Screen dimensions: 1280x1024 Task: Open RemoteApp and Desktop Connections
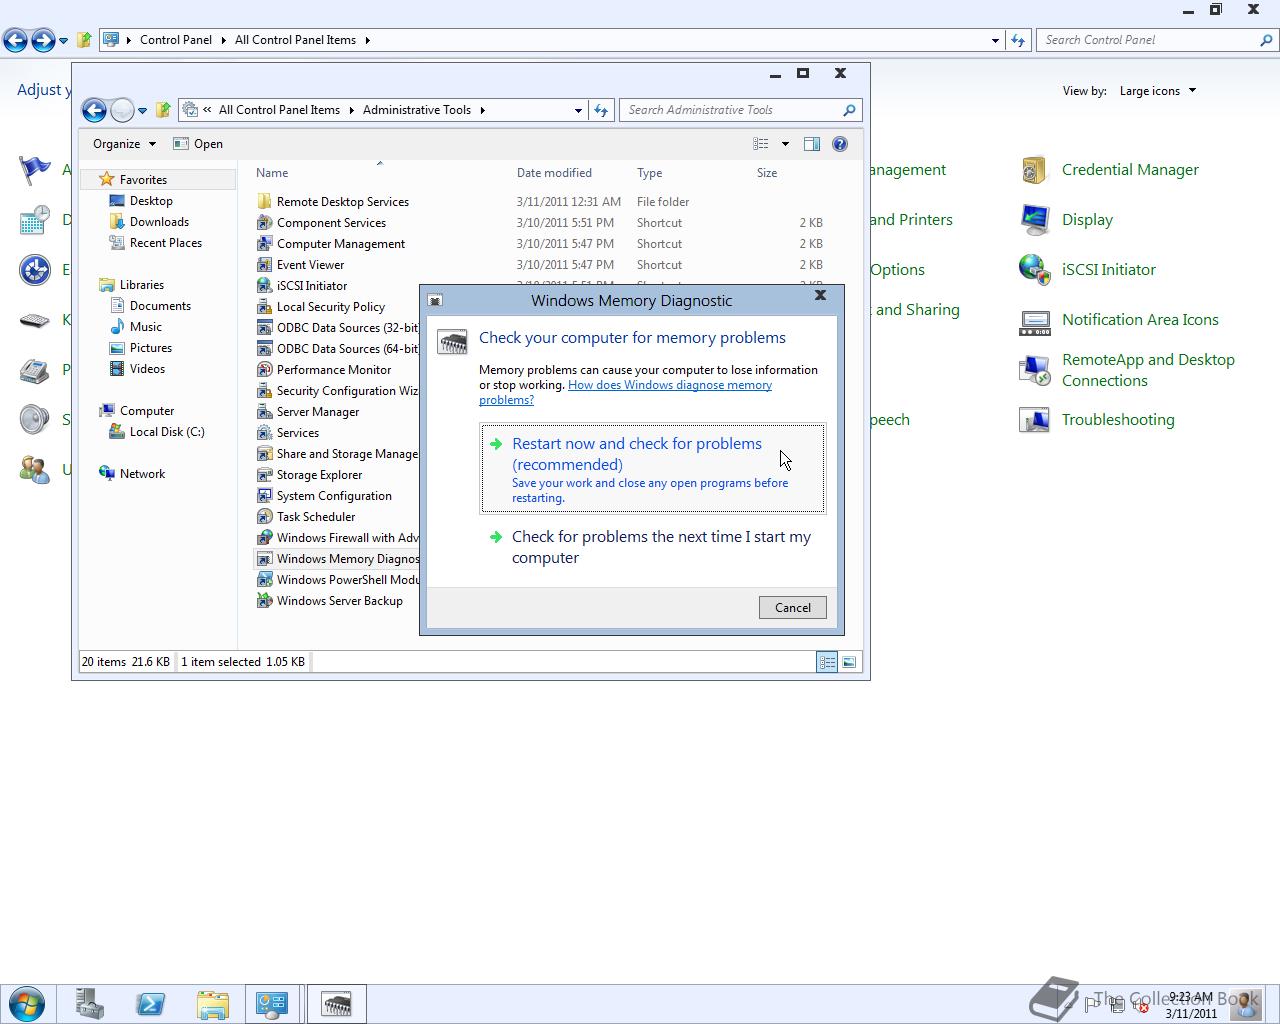coord(1148,370)
